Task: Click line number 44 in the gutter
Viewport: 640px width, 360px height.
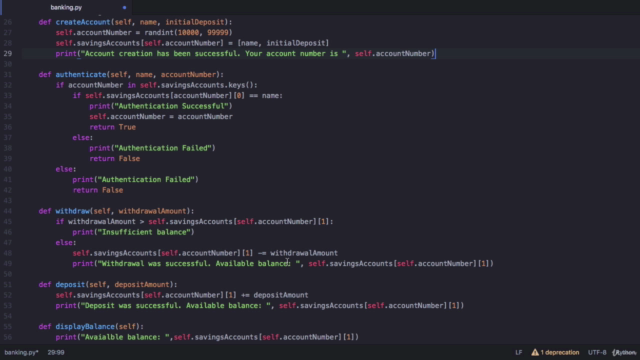Action: (x=8, y=211)
